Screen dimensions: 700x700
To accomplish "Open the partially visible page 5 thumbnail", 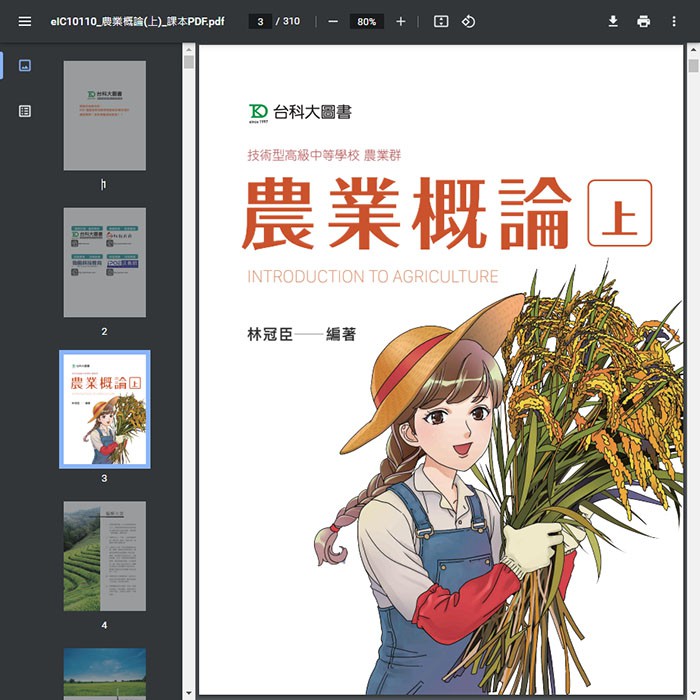I will 104,673.
